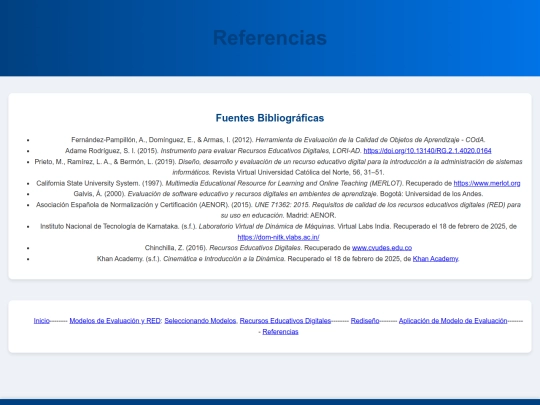This screenshot has width=540, height=405.
Task: Select the California State University System reference
Action: click(278, 183)
